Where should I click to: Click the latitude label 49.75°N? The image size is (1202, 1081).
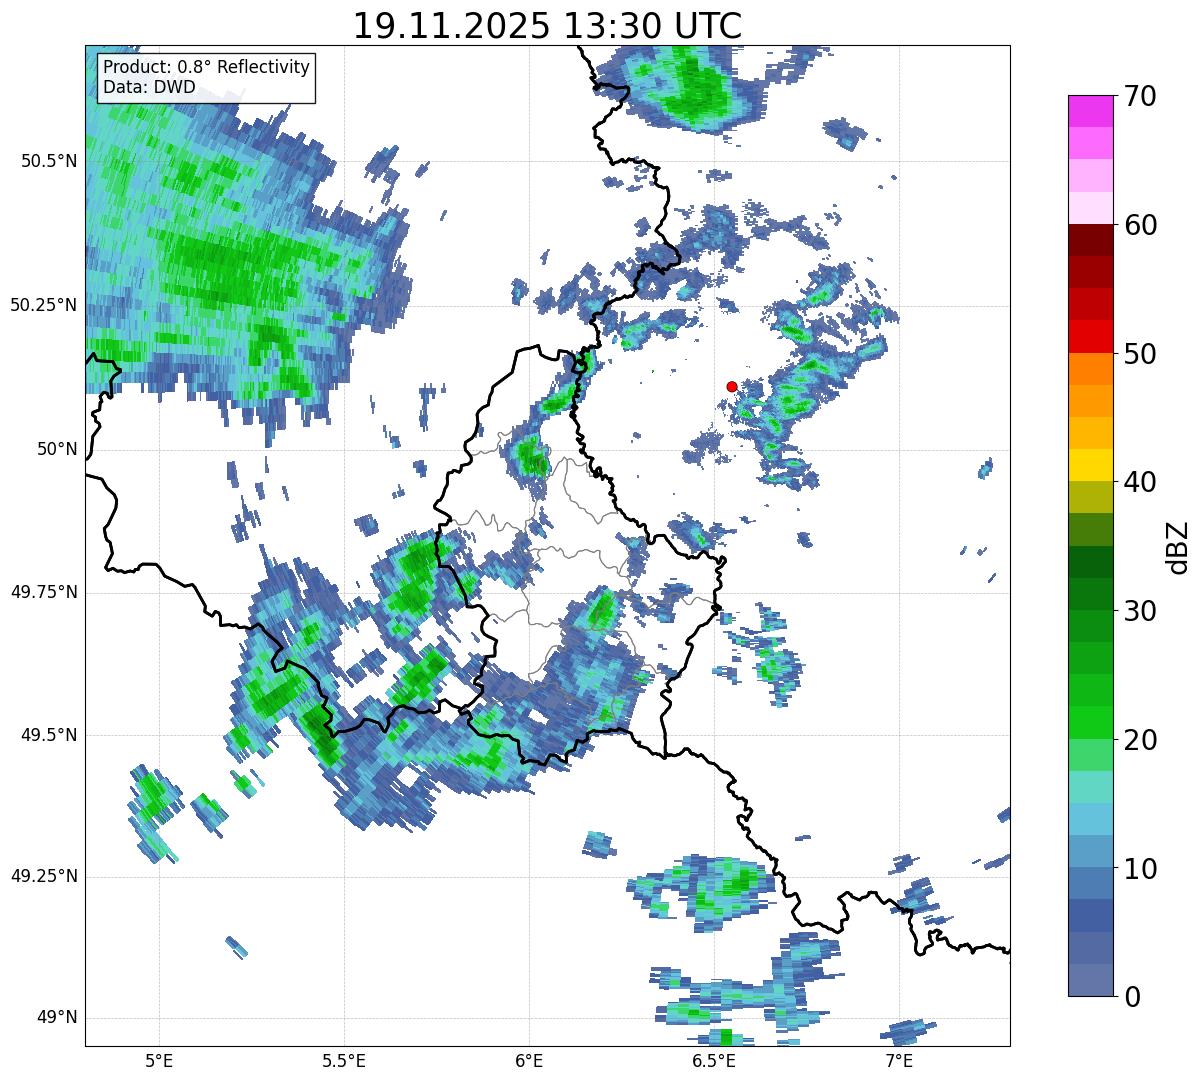pos(43,592)
